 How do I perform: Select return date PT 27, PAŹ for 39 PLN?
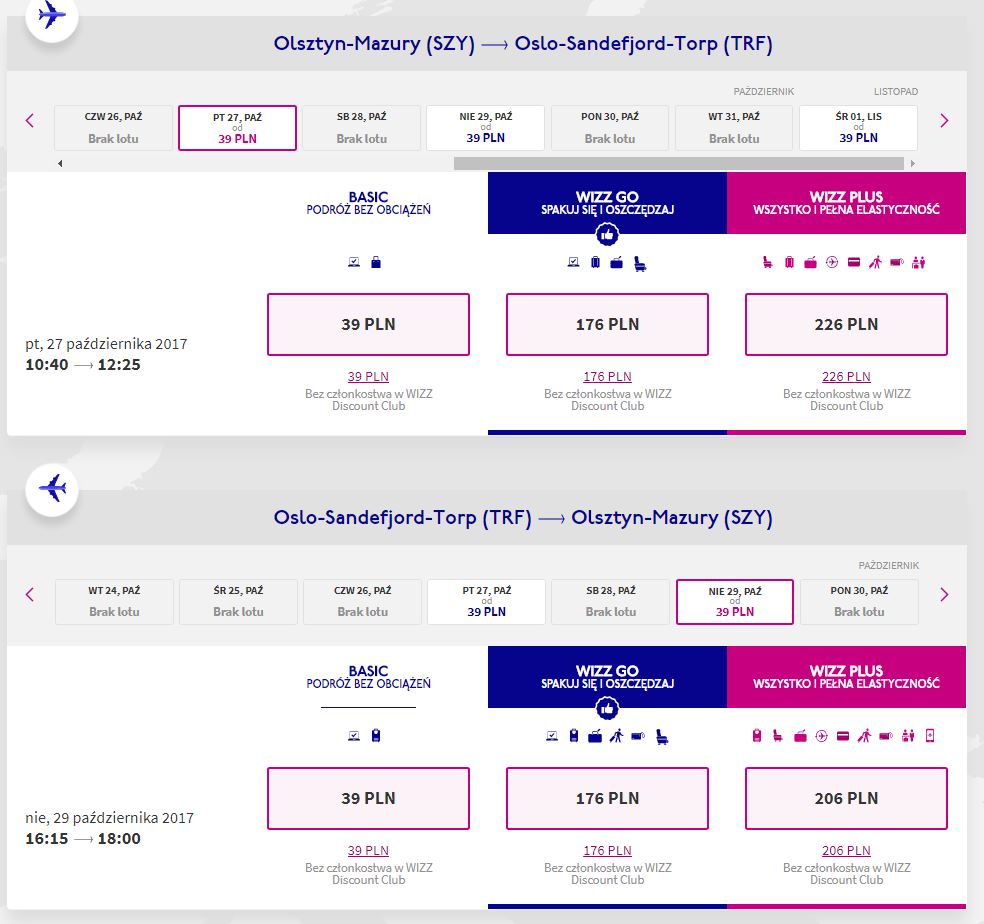(486, 602)
